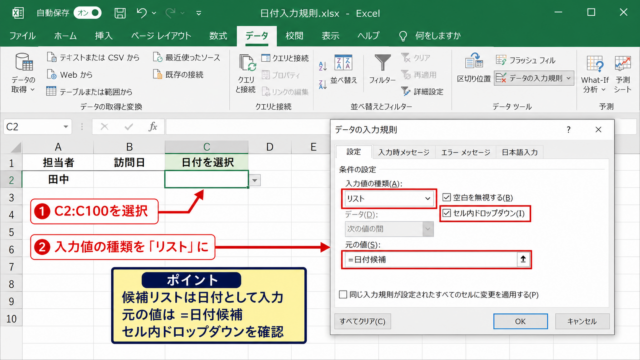Confirm with the OK button
This screenshot has height=360, width=640.
pyautogui.click(x=520, y=321)
